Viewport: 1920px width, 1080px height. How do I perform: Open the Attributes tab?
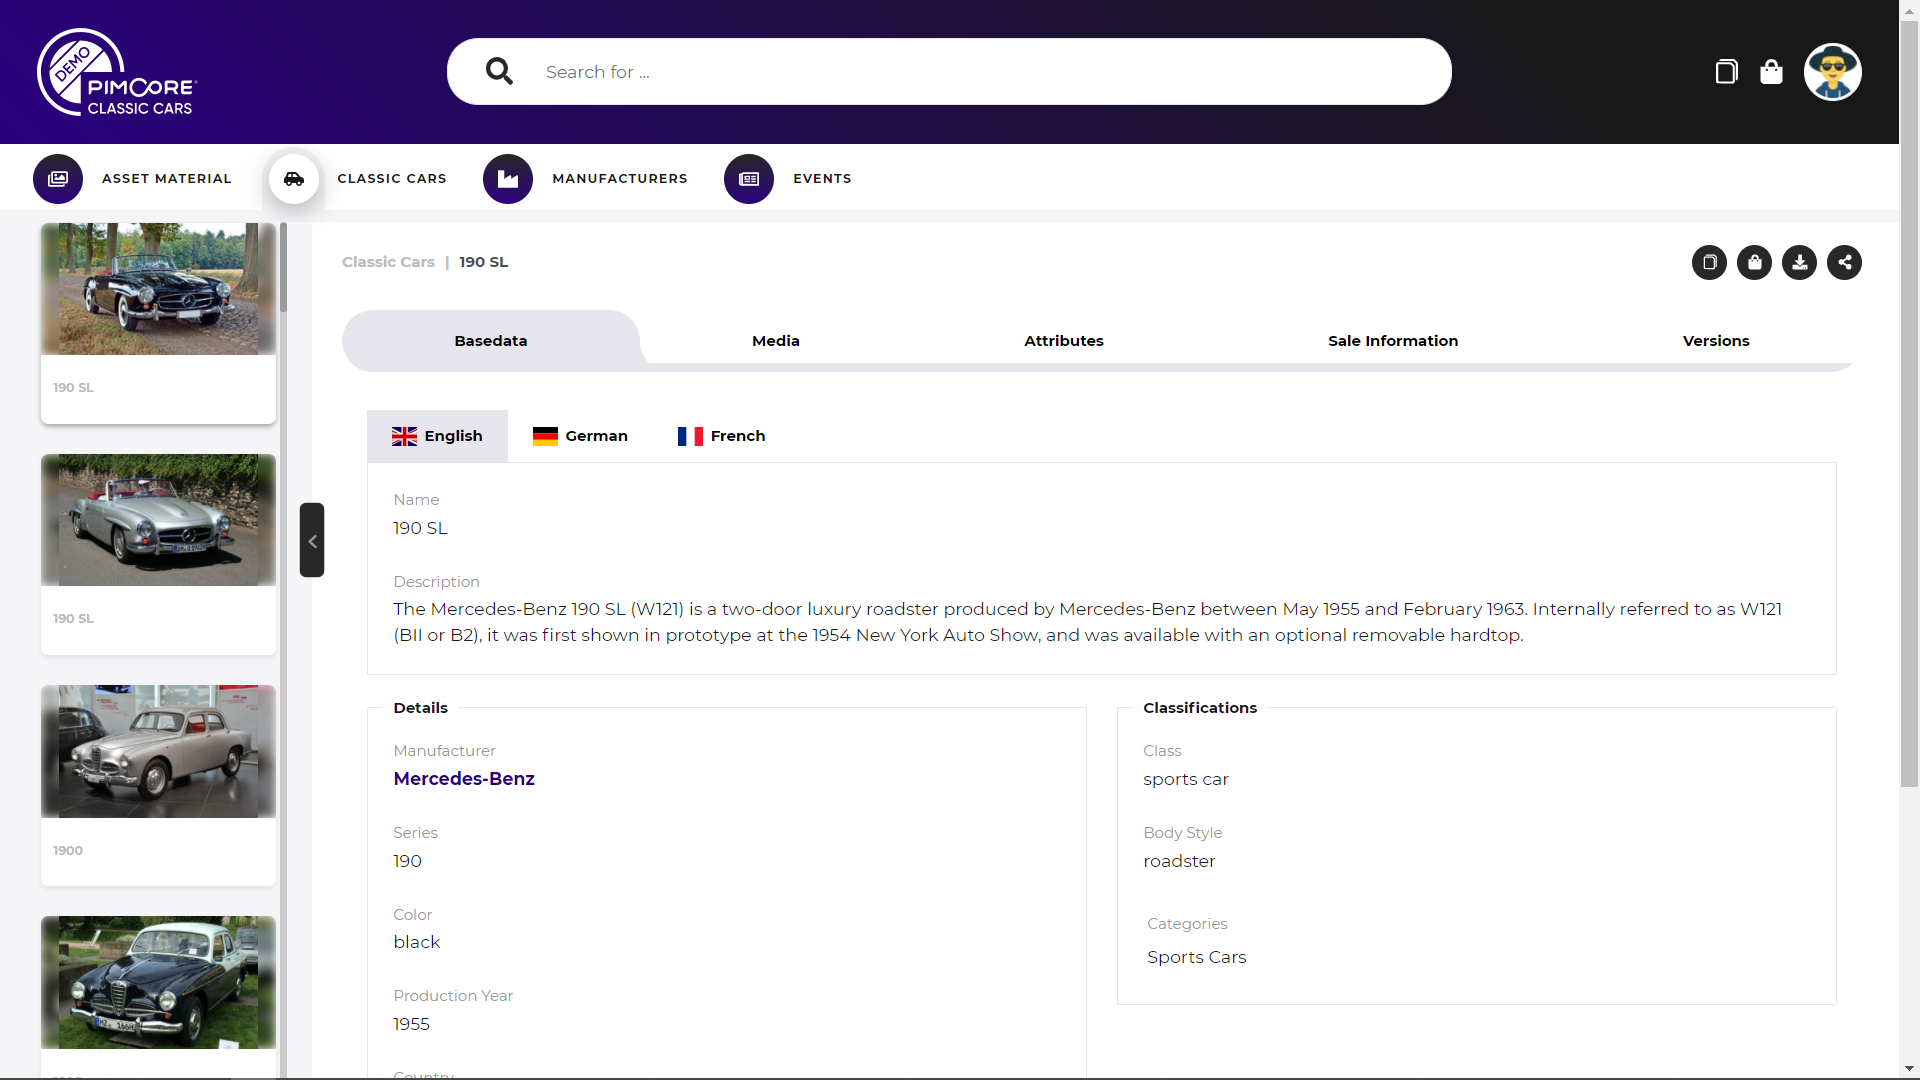click(x=1064, y=341)
